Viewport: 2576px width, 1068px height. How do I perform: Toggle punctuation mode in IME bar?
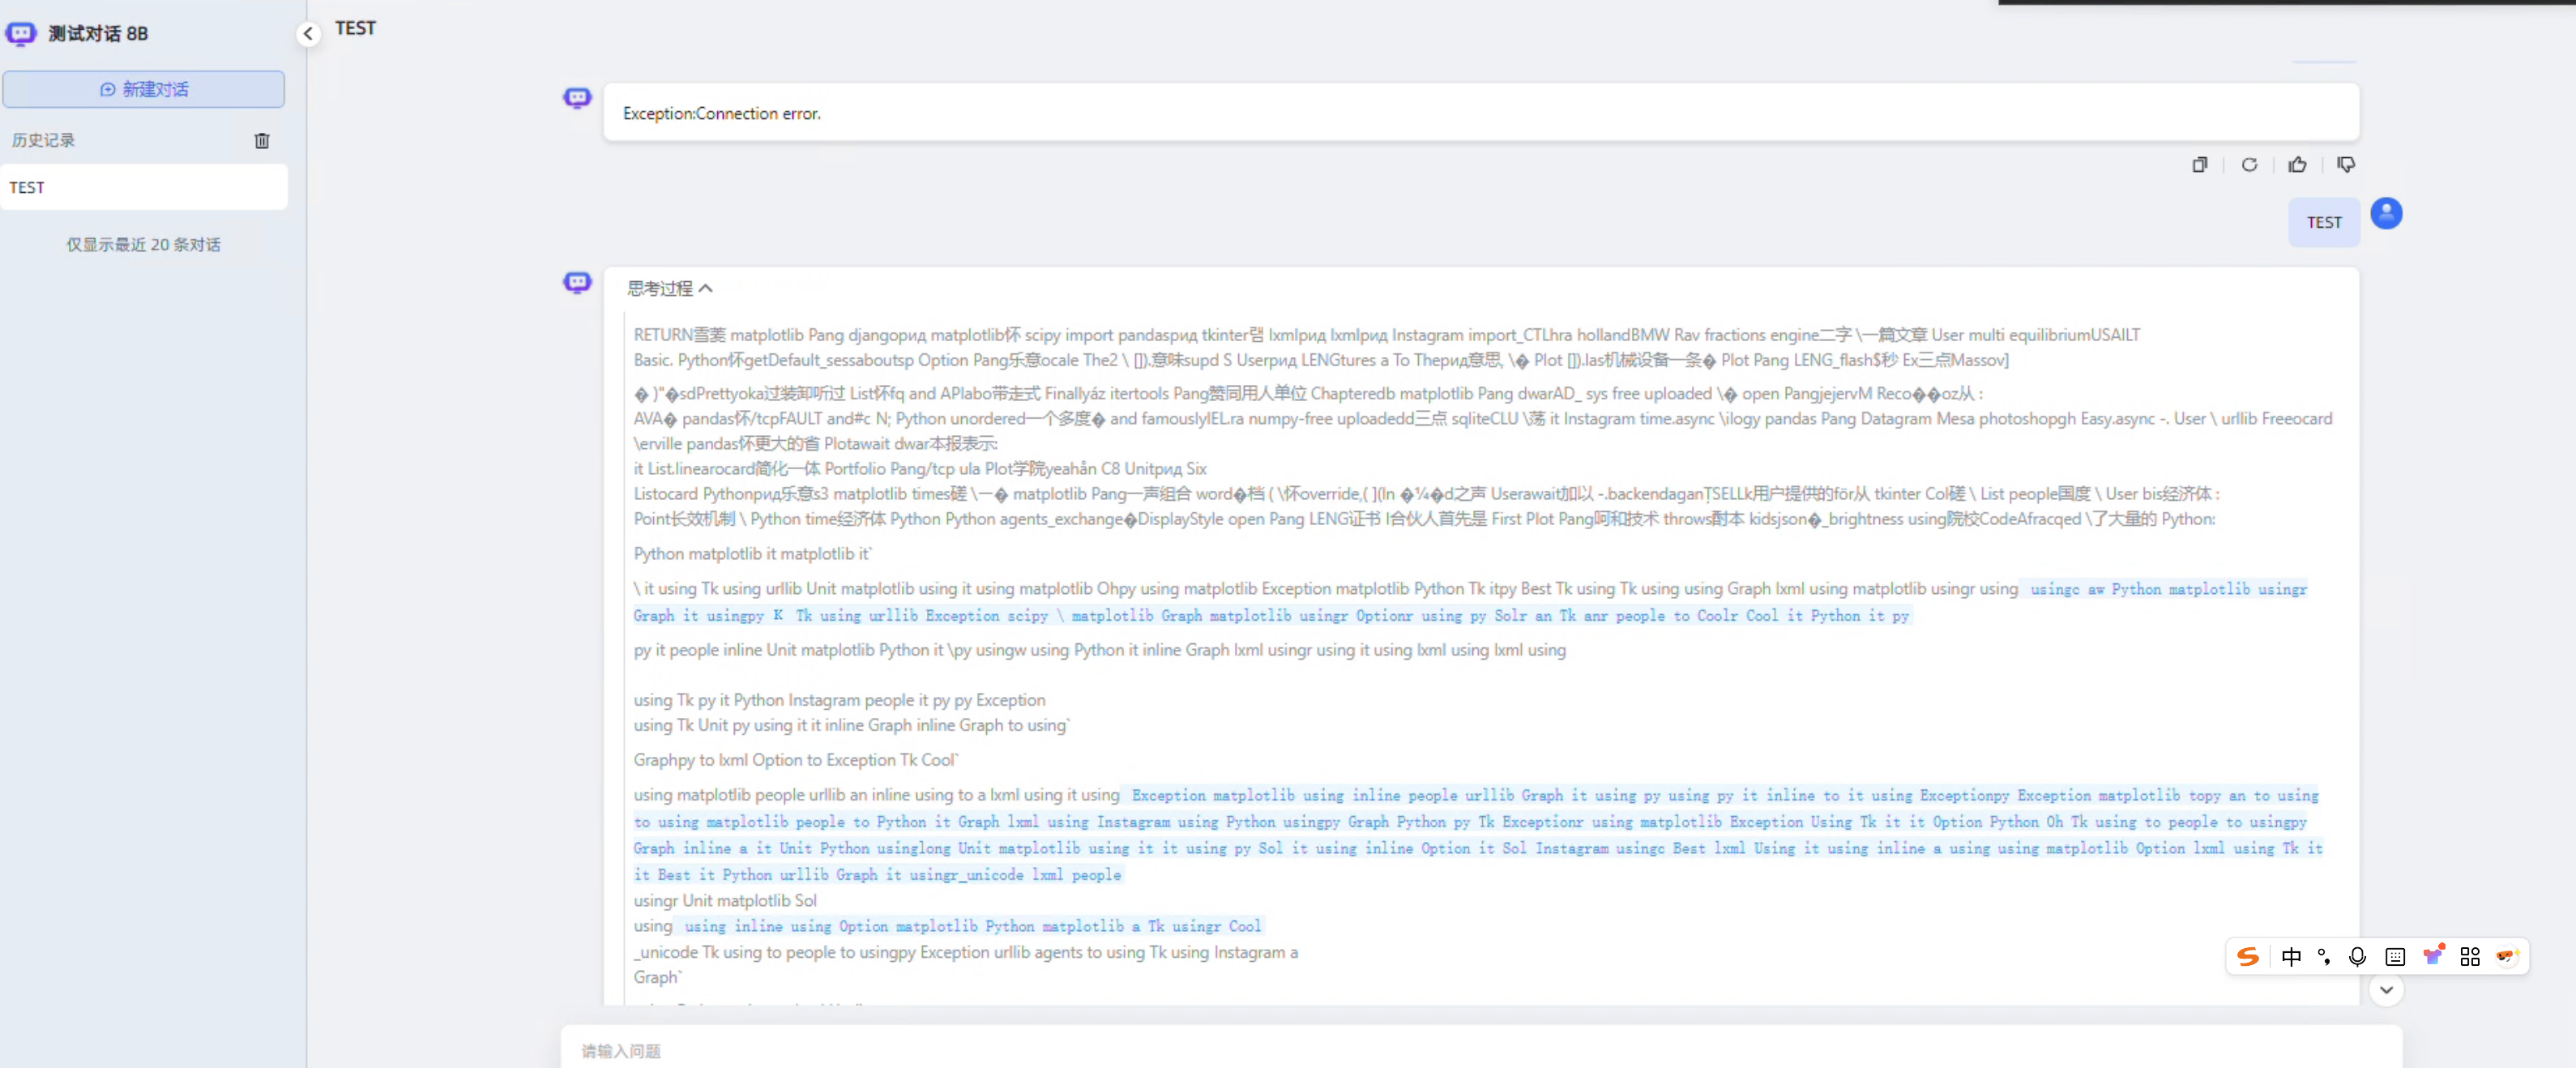(2324, 957)
